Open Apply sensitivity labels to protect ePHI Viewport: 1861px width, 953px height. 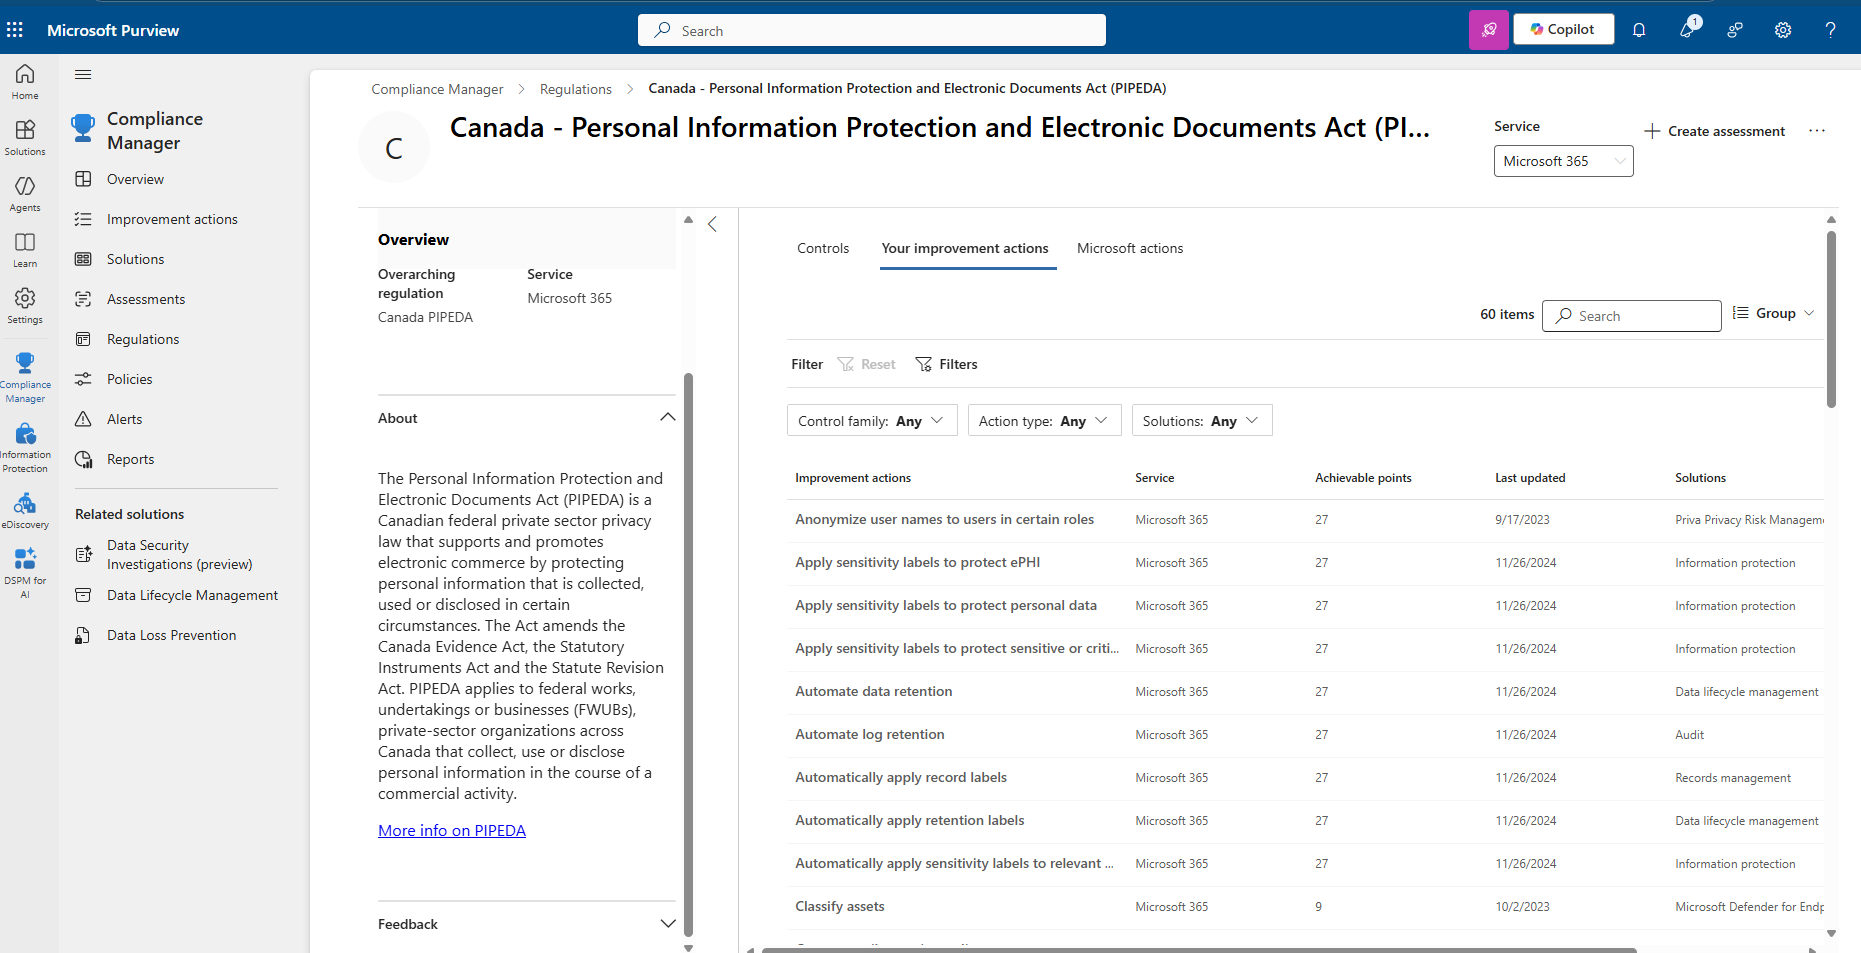pos(917,562)
